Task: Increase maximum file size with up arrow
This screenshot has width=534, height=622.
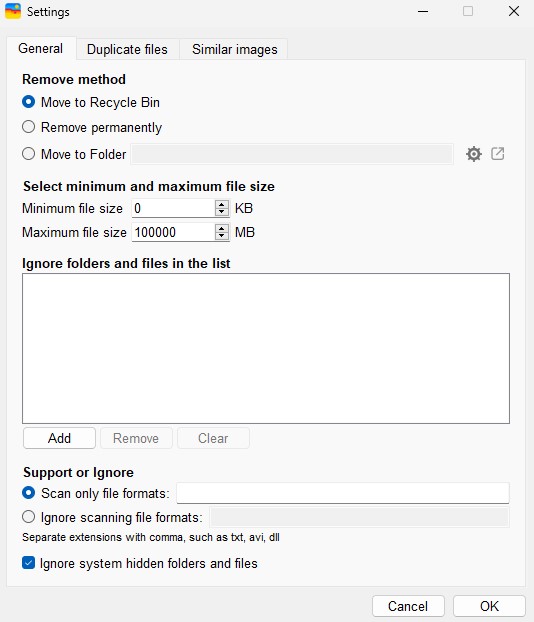Action: point(222,228)
